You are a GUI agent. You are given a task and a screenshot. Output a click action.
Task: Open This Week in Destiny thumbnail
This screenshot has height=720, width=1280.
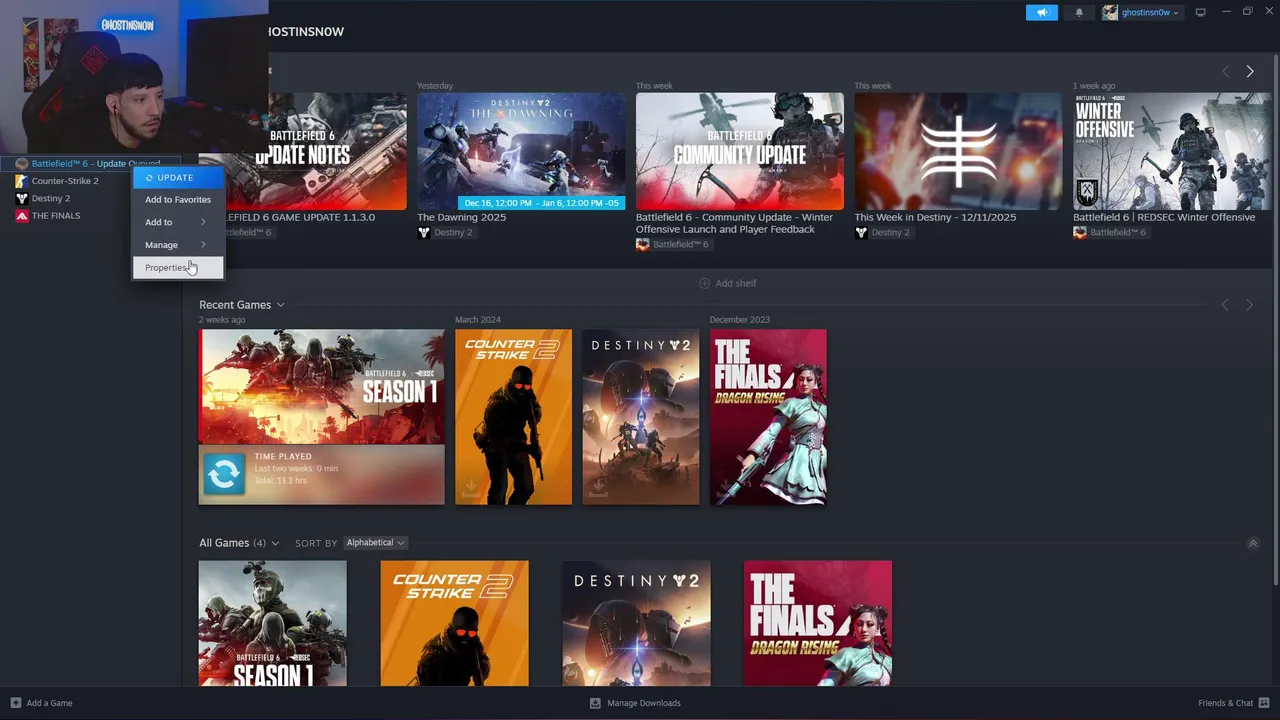pos(958,151)
